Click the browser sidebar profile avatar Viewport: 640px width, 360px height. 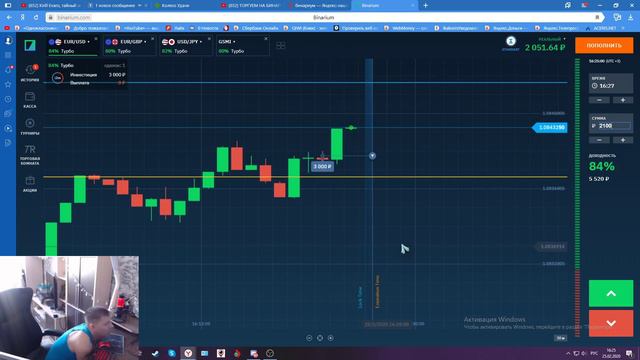8,41
